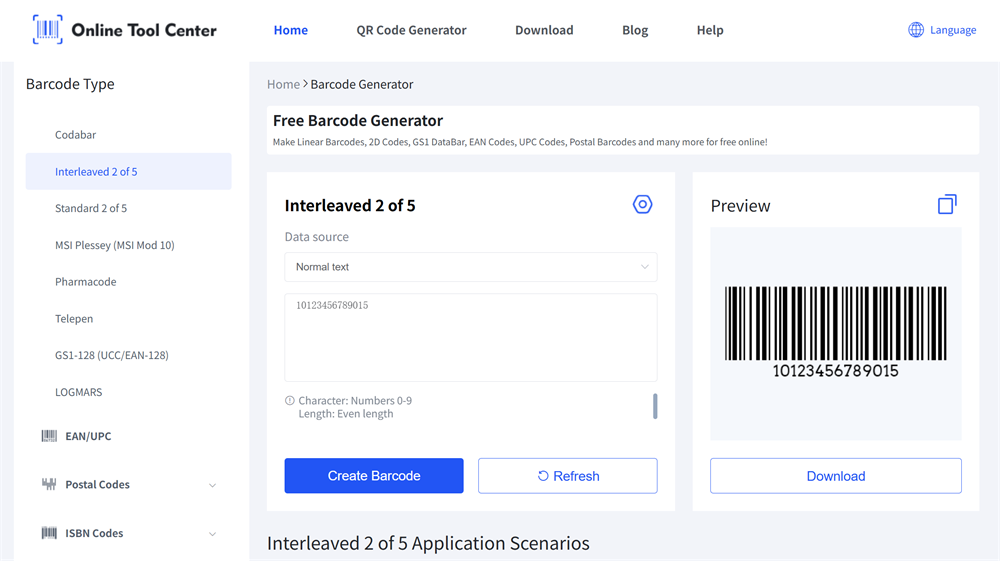Open the QR Code Generator menu
This screenshot has height=561, width=1000.
pos(411,30)
